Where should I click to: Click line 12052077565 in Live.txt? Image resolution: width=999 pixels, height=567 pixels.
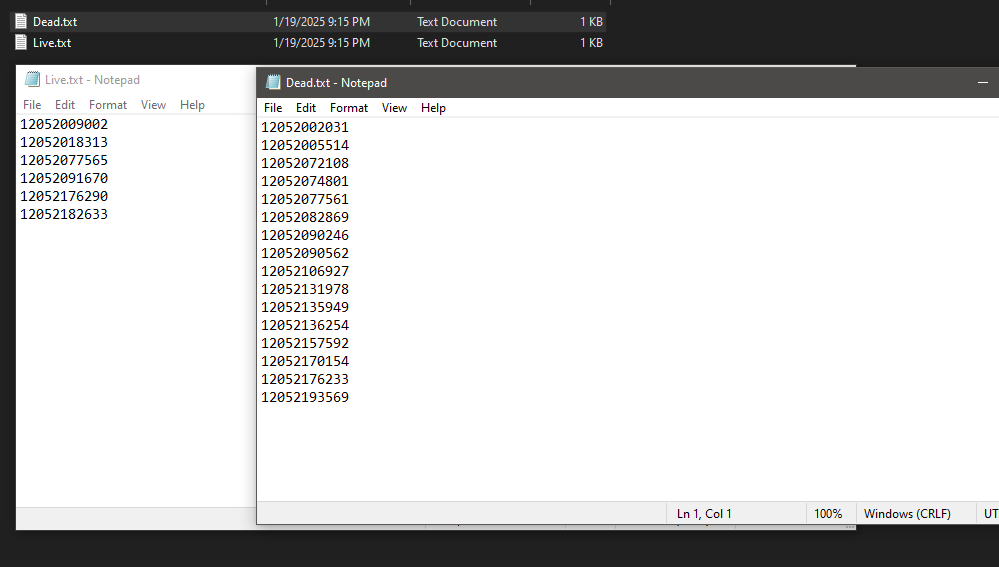[x=64, y=160]
